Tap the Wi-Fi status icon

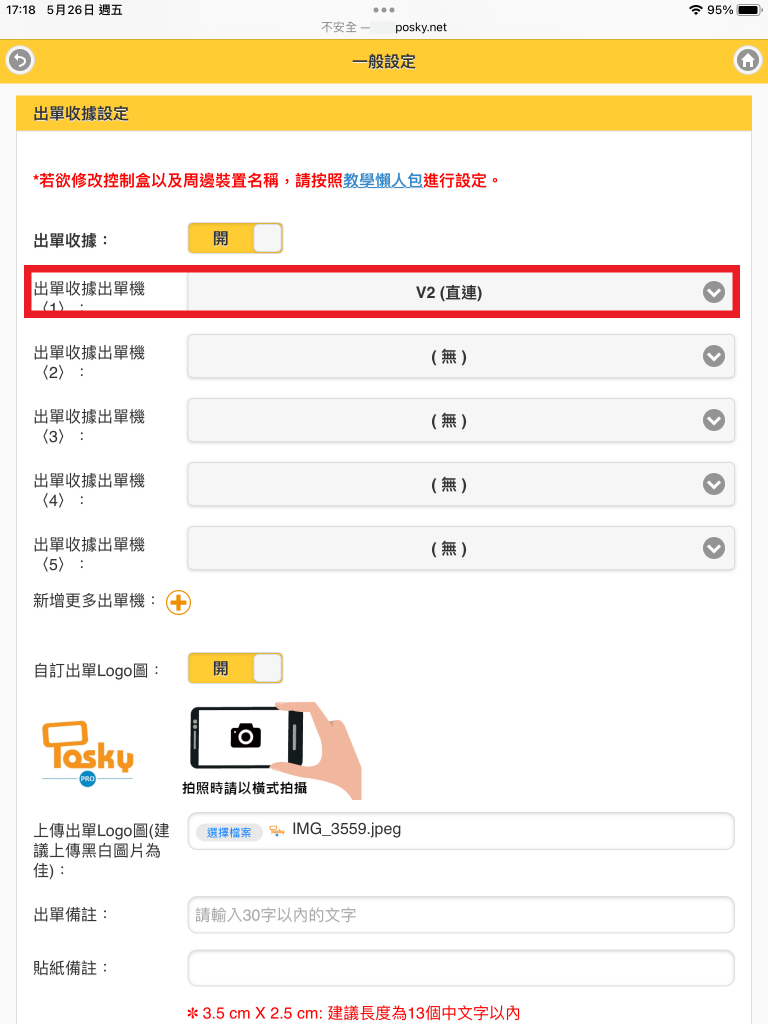[696, 10]
